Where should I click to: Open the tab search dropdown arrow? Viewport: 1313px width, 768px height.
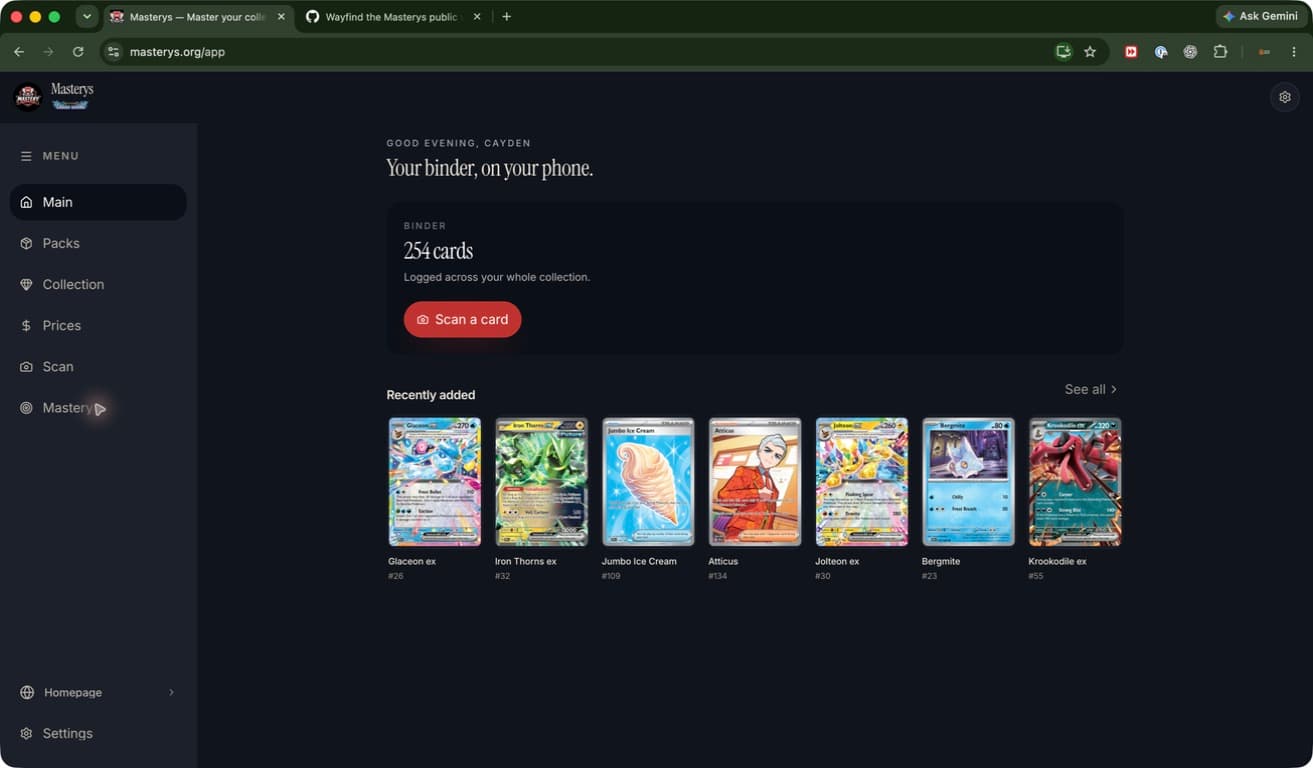point(87,17)
